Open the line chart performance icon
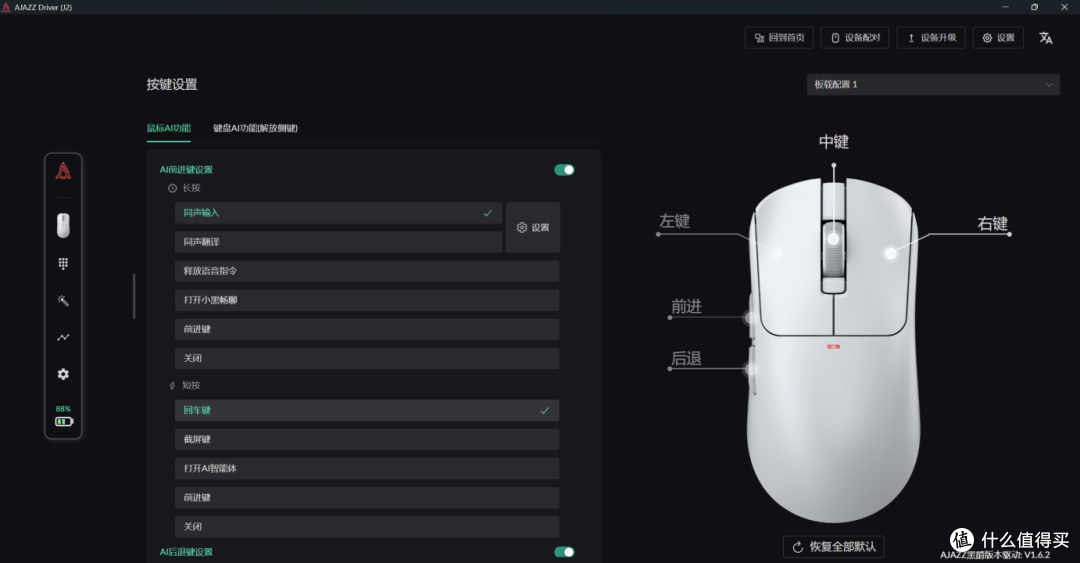This screenshot has width=1080, height=563. [x=63, y=337]
